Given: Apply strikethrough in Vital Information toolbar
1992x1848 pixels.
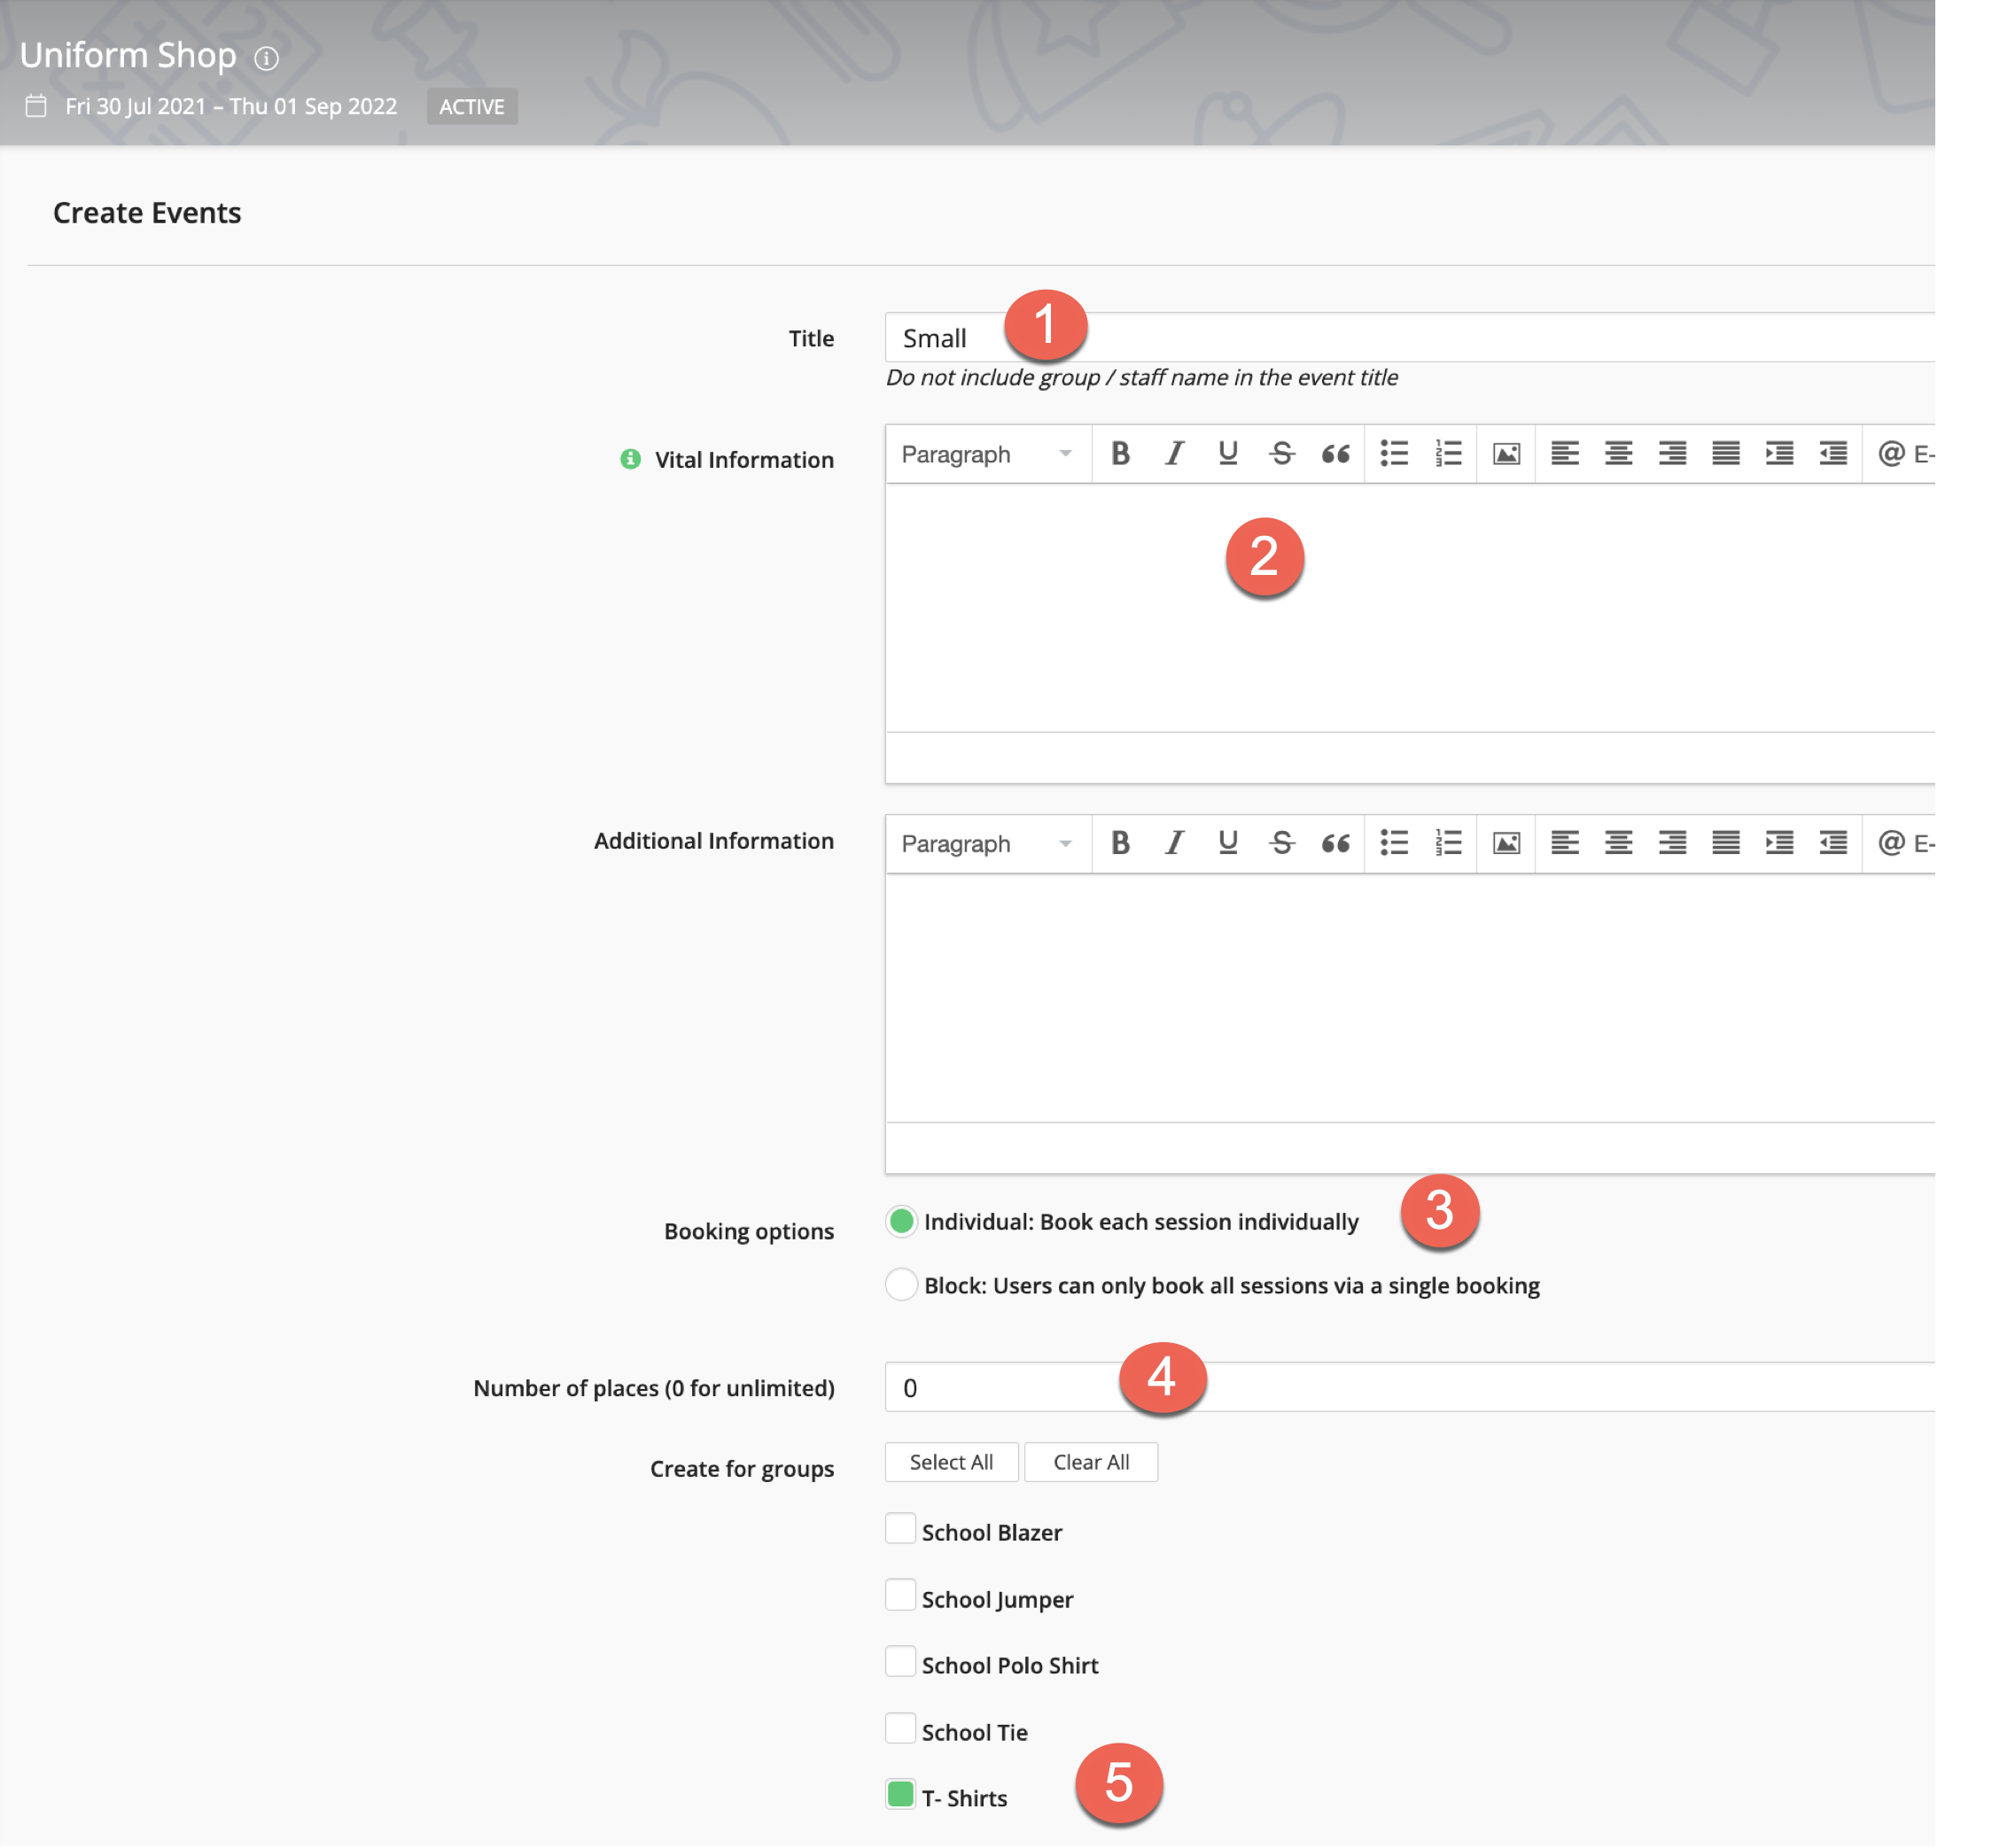Looking at the screenshot, I should click(1281, 454).
